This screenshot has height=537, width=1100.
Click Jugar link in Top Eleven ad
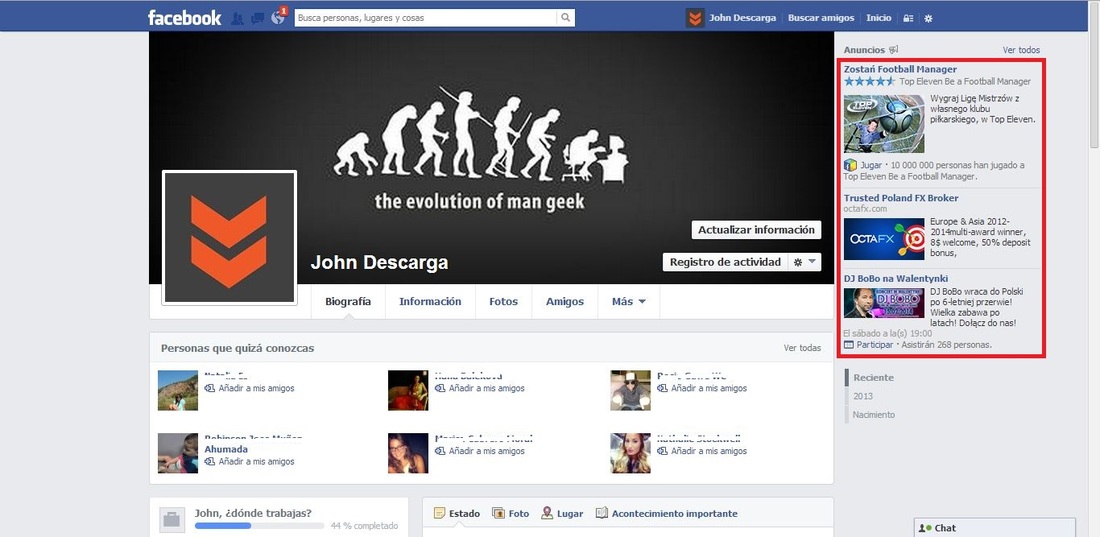[x=871, y=165]
